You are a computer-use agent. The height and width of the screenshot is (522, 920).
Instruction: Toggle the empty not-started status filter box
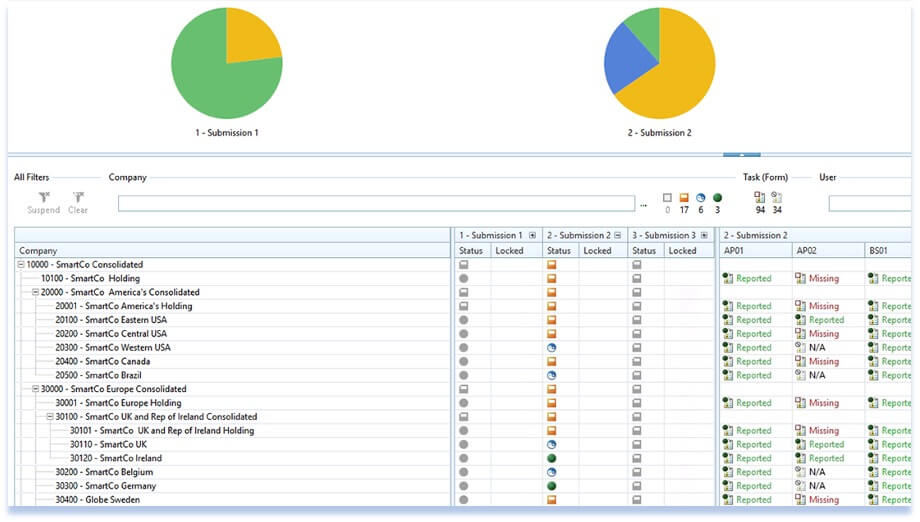(667, 198)
